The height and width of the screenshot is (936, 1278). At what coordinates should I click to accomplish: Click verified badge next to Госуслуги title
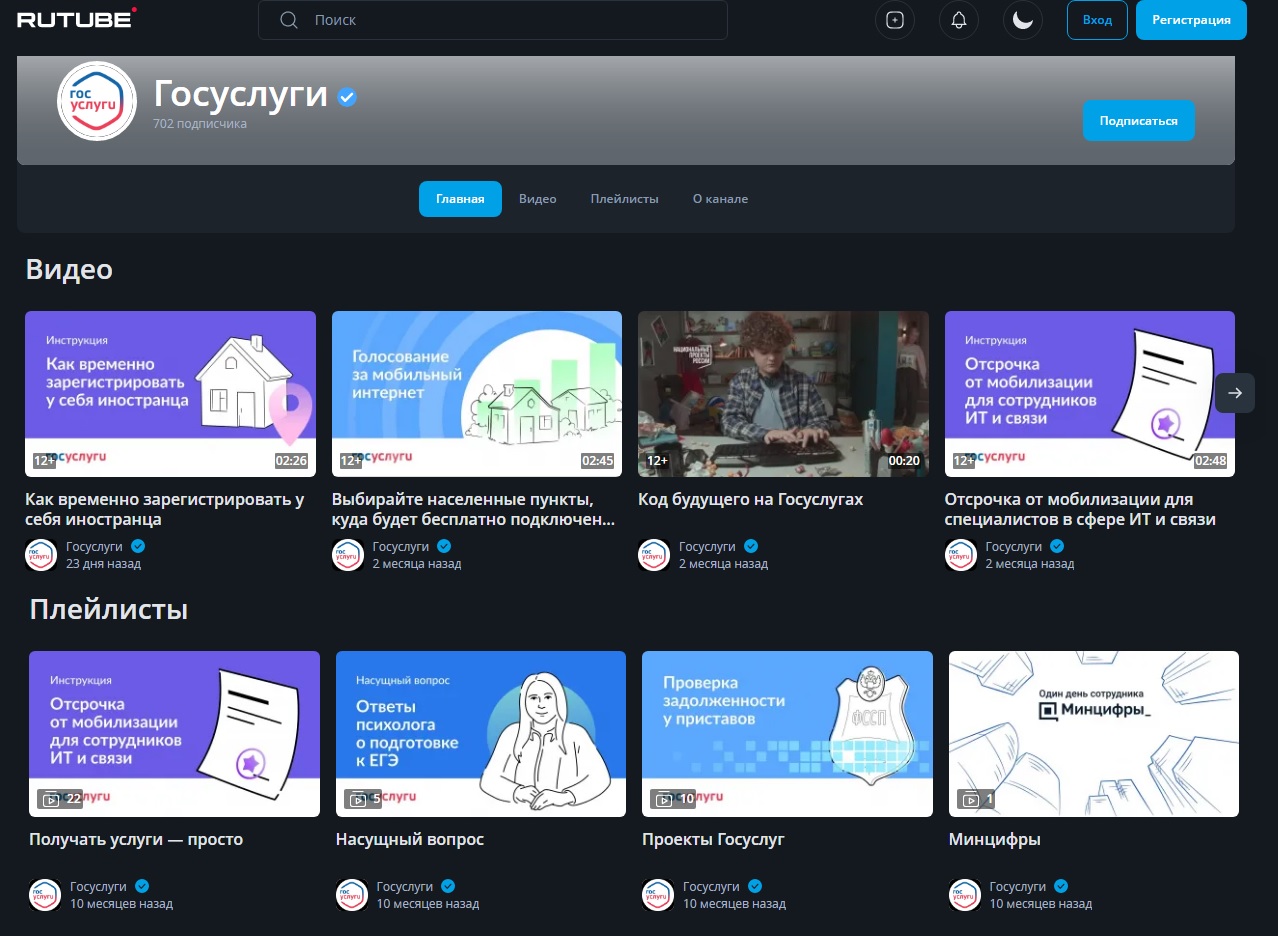click(x=347, y=97)
